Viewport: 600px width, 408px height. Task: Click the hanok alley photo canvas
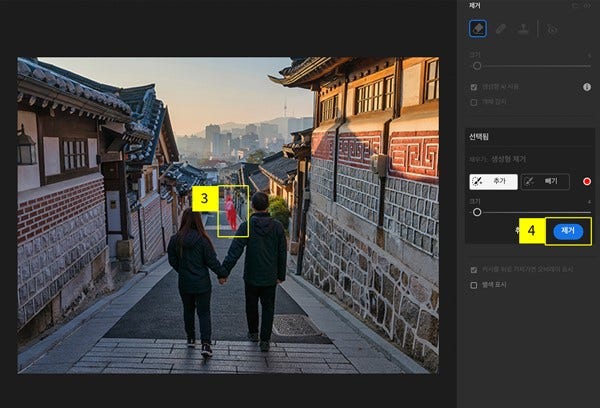[x=228, y=215]
